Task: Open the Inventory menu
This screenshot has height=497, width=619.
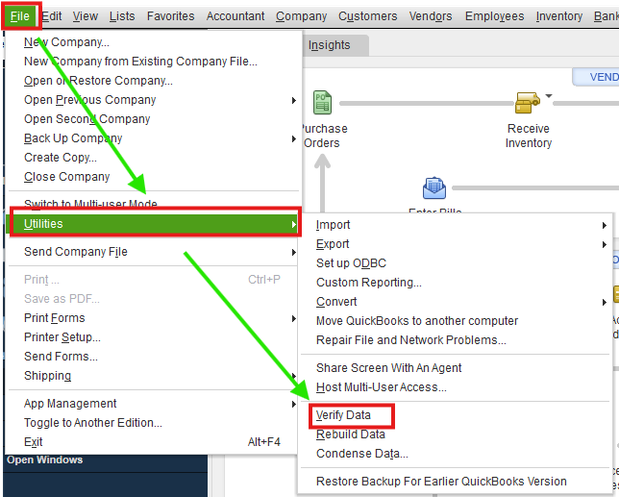Action: pyautogui.click(x=559, y=16)
